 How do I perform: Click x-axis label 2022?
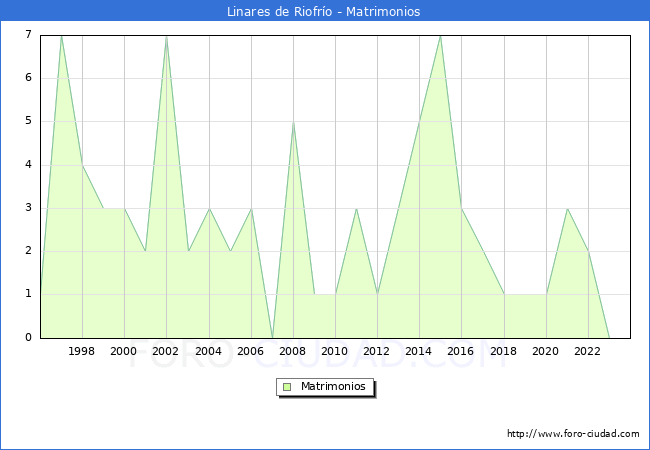587,351
